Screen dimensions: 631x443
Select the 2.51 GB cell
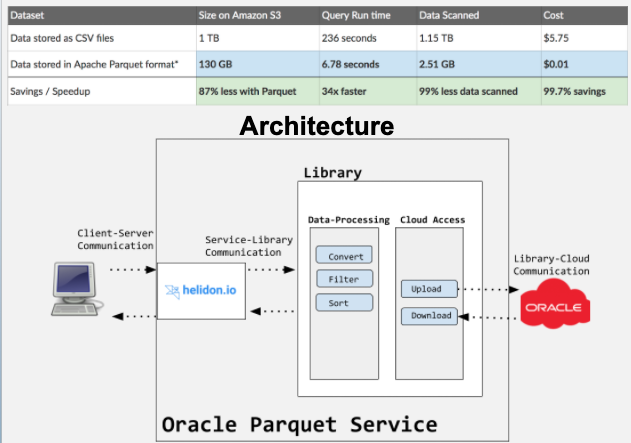pos(479,64)
